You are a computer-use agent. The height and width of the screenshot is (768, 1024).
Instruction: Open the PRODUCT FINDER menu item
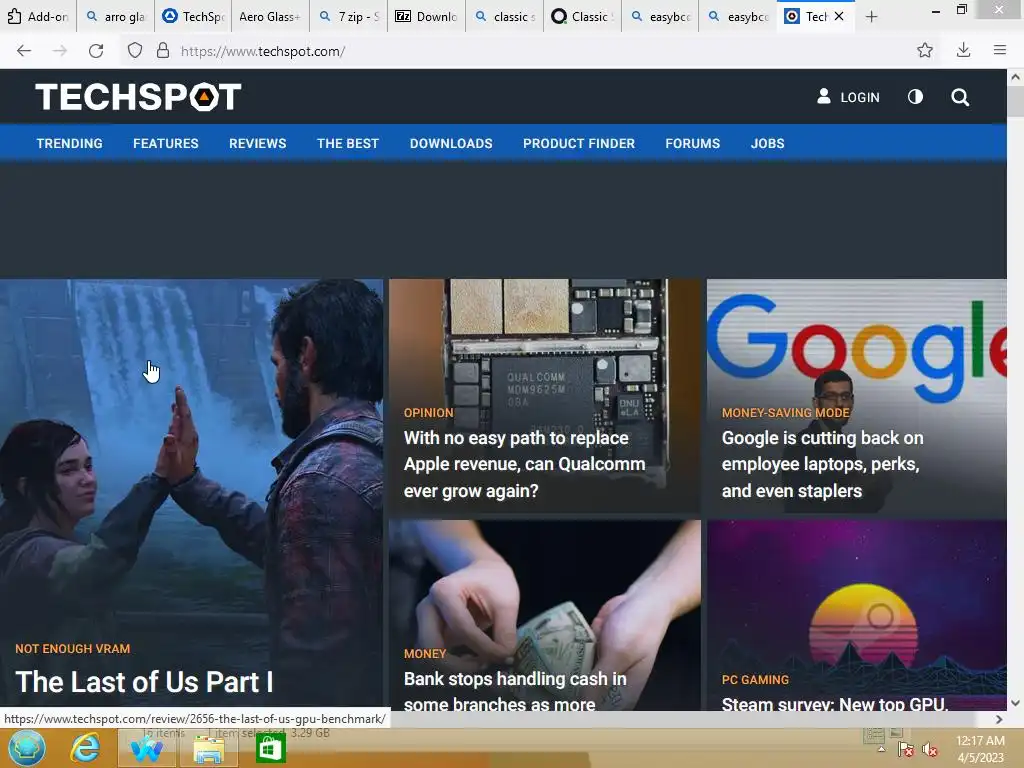[579, 143]
